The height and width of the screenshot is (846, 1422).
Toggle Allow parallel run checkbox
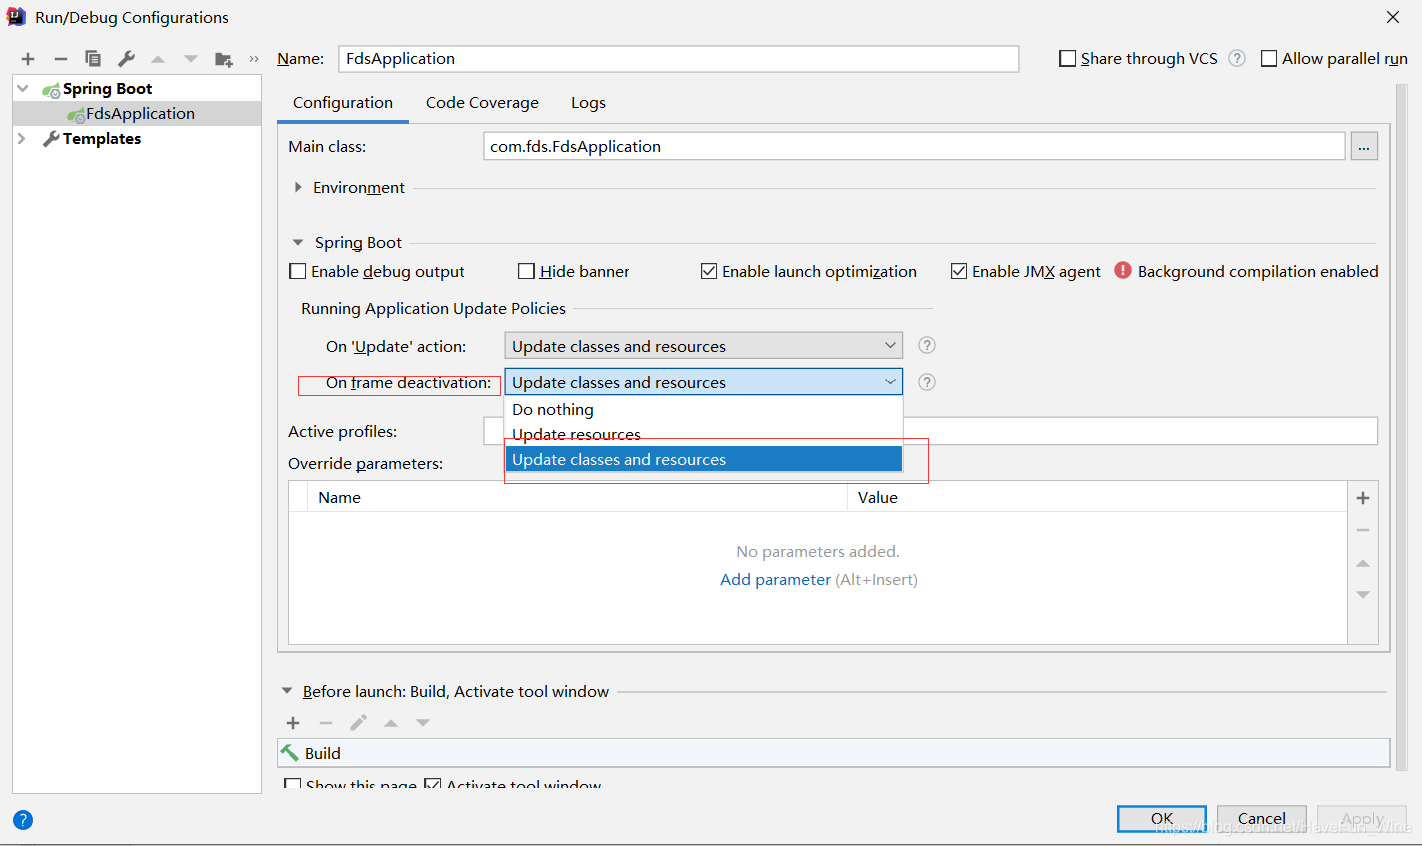(1269, 59)
